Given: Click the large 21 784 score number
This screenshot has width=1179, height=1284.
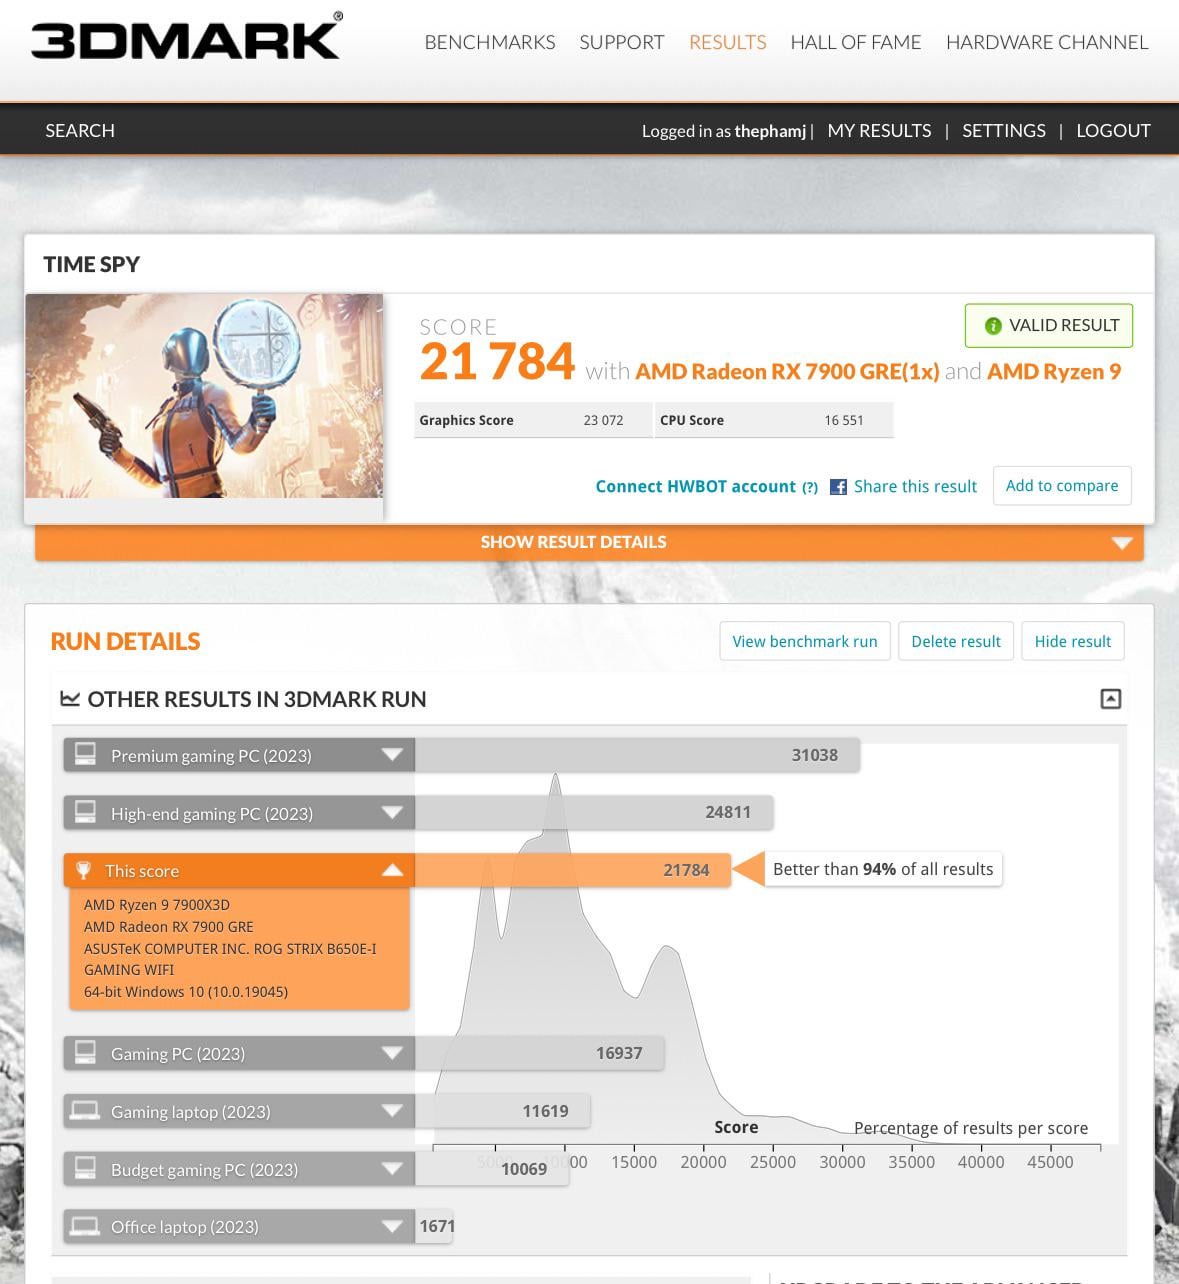Looking at the screenshot, I should pos(497,362).
